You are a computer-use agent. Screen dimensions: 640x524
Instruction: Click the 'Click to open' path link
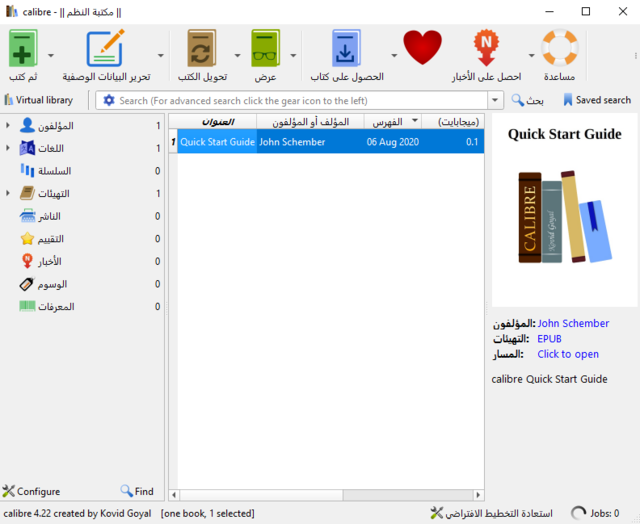(x=568, y=354)
